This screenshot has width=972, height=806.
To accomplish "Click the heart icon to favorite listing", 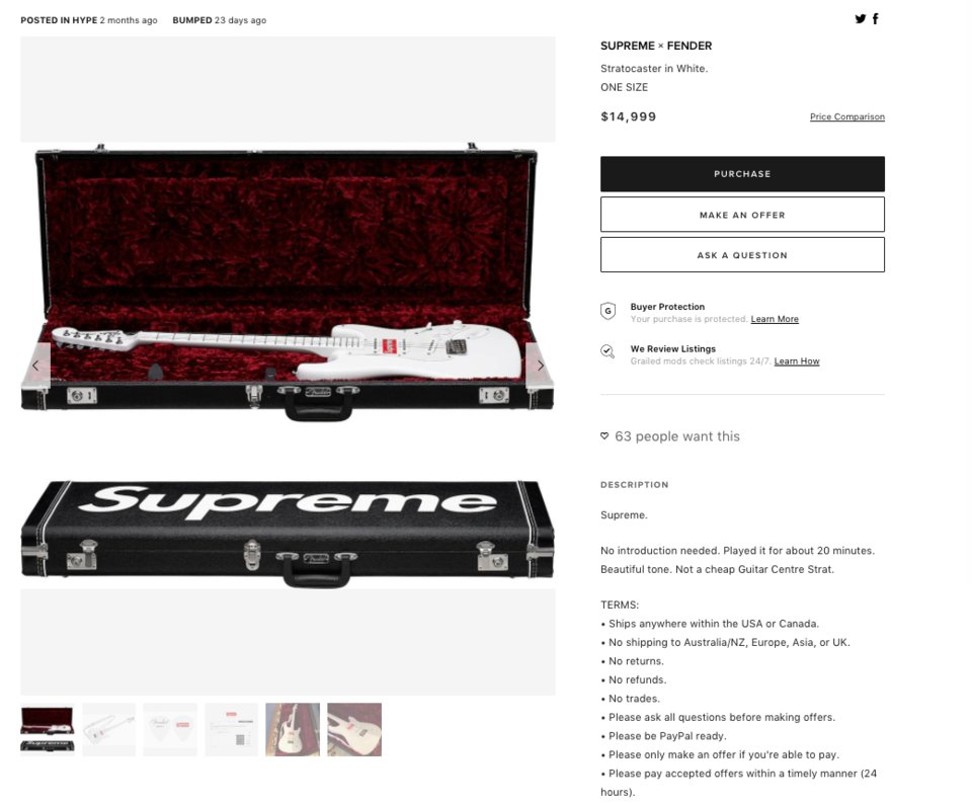I will pos(604,436).
